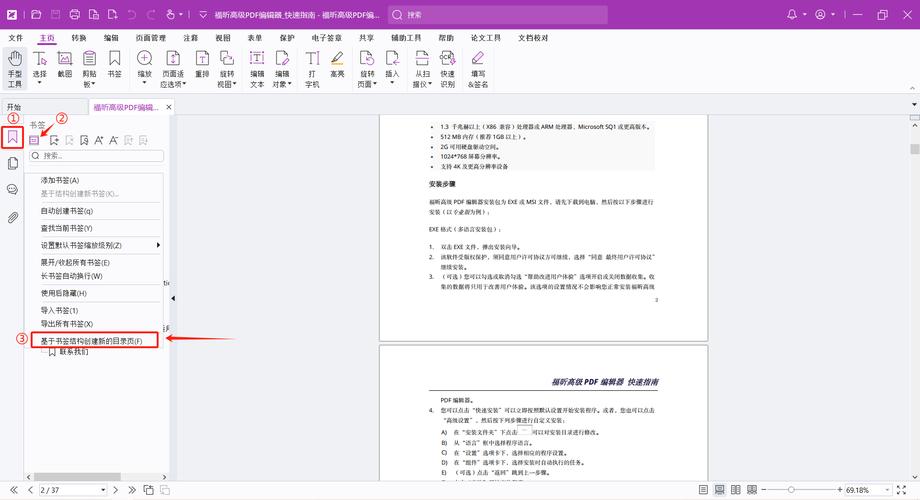Switch to facing pages view mode
Image resolution: width=920 pixels, height=500 pixels.
click(735, 489)
